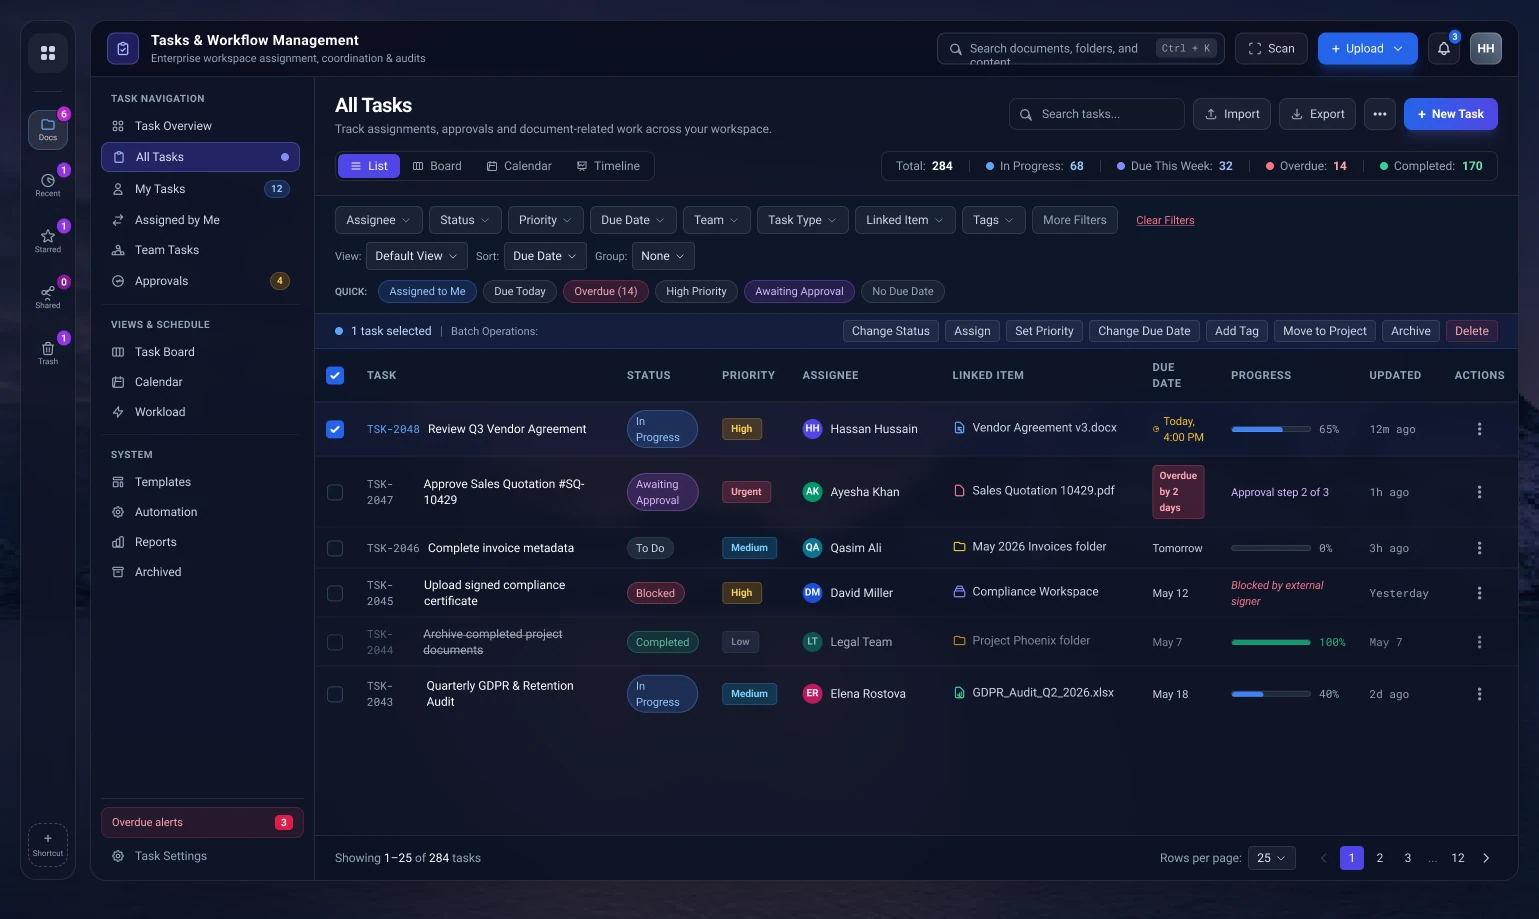Viewport: 1539px width, 919px height.
Task: Check the TSK-2043 Quarterly GDPR Audit checkbox
Action: tap(335, 694)
